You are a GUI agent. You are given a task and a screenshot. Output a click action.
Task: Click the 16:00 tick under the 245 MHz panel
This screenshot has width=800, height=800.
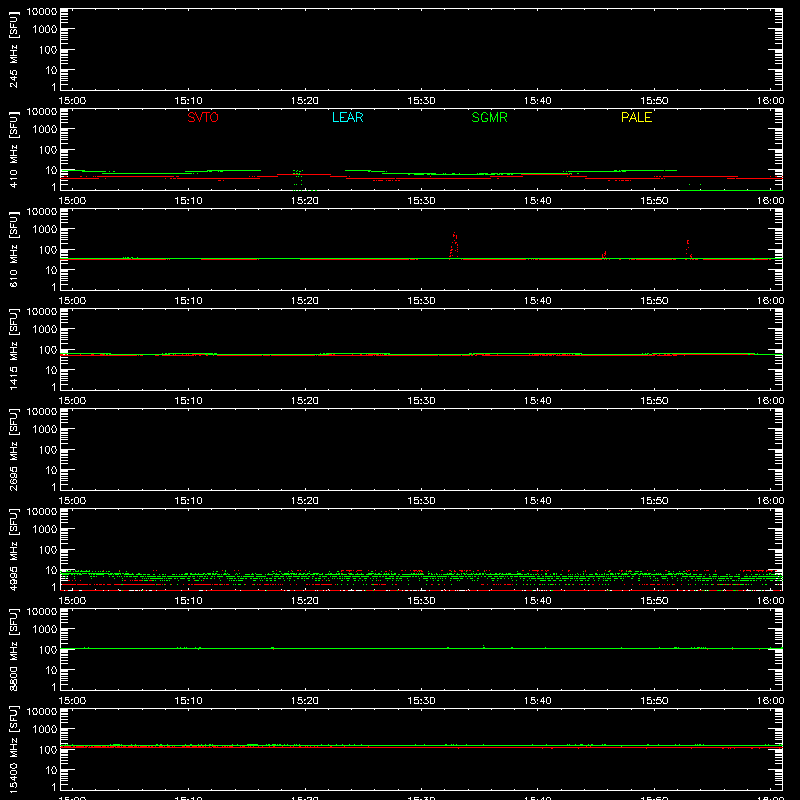point(770,101)
